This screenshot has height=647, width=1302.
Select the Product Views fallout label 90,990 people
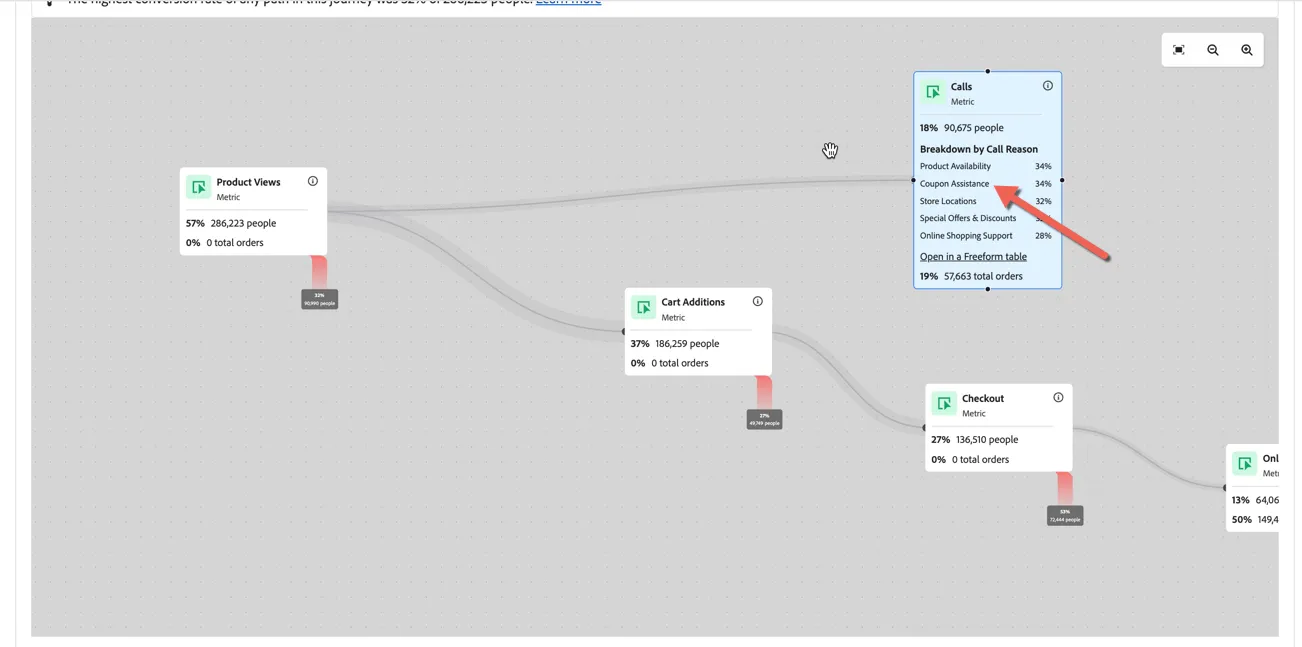click(x=320, y=299)
